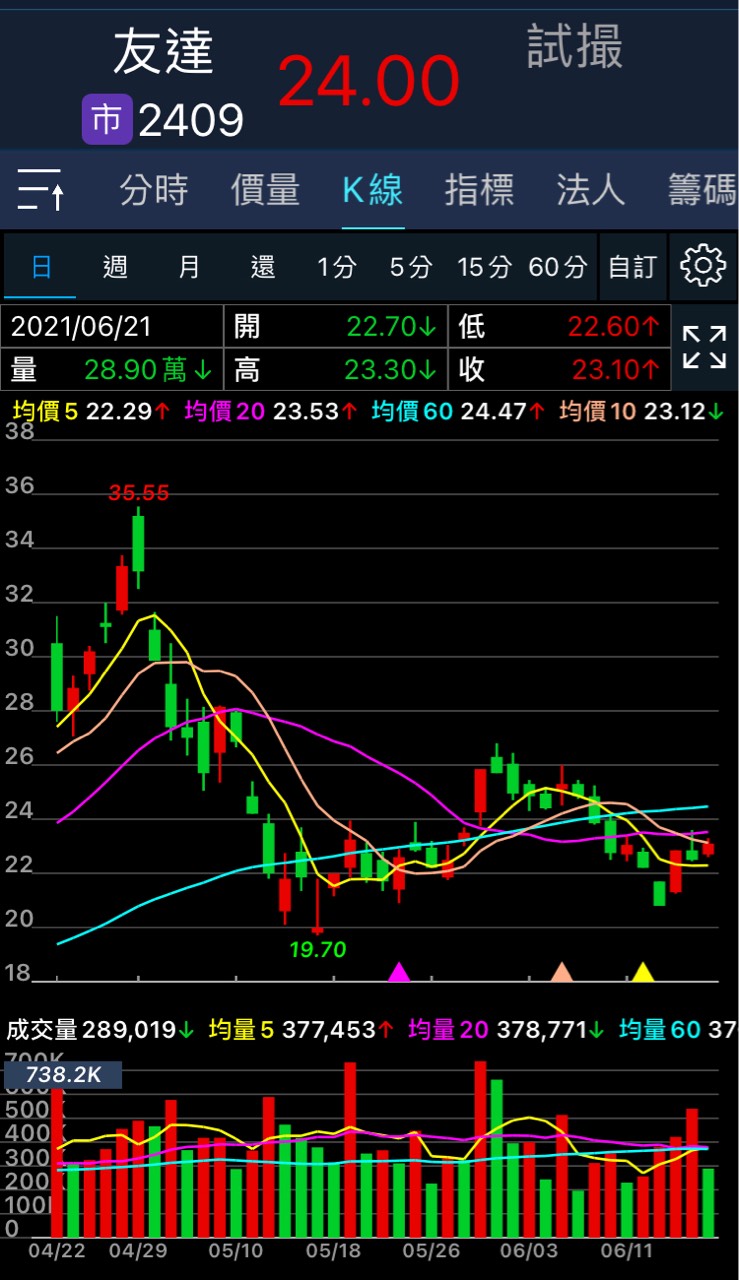Tap the peach triangle event marker
Image resolution: width=739 pixels, height=1280 pixels.
pos(562,972)
